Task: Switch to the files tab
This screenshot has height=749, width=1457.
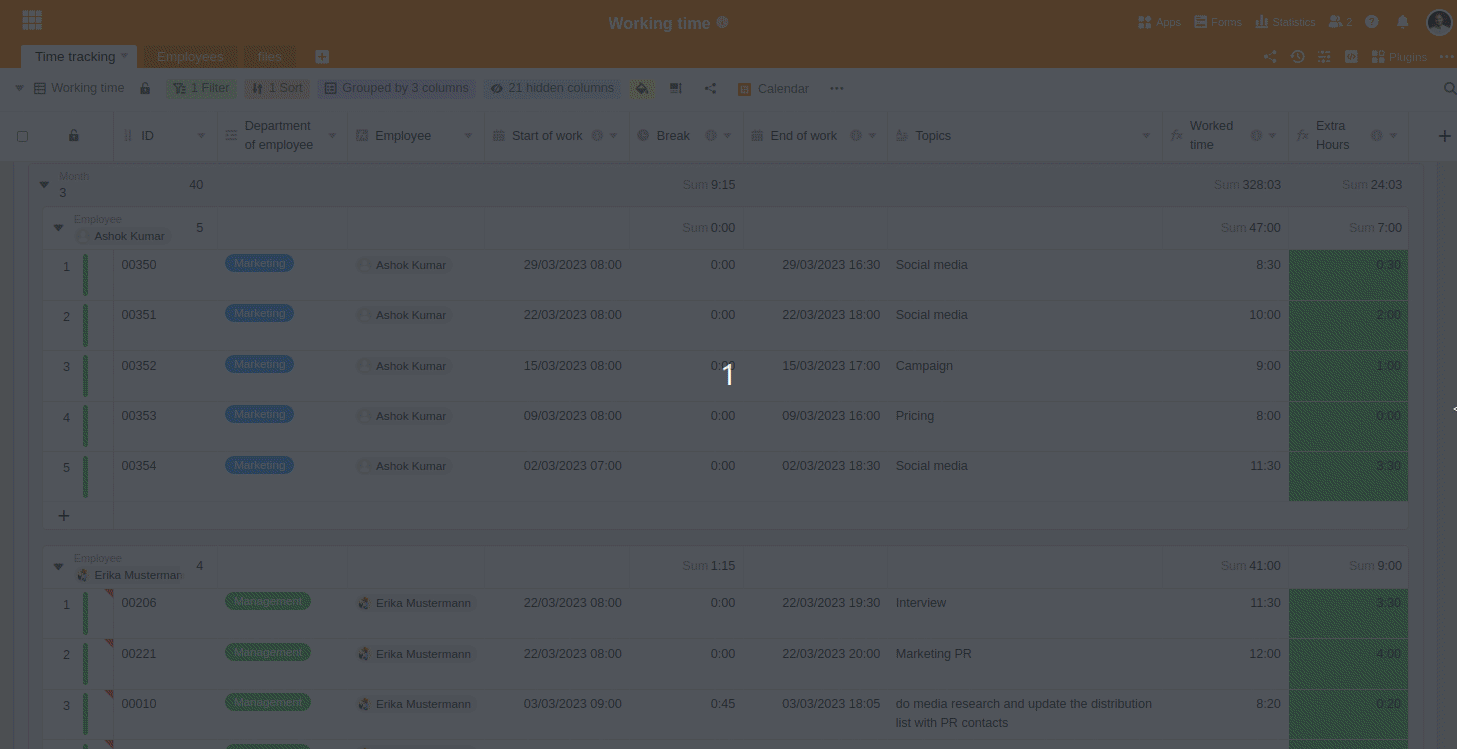Action: 270,57
